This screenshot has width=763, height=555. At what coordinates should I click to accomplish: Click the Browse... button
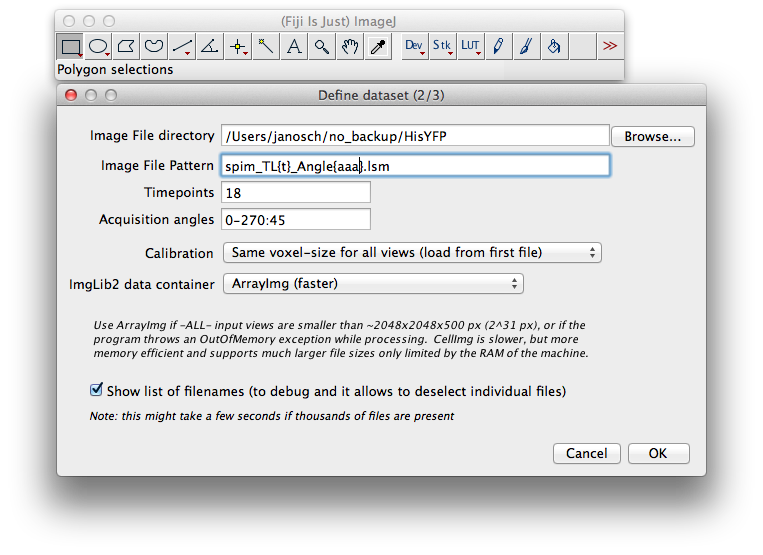[x=653, y=136]
